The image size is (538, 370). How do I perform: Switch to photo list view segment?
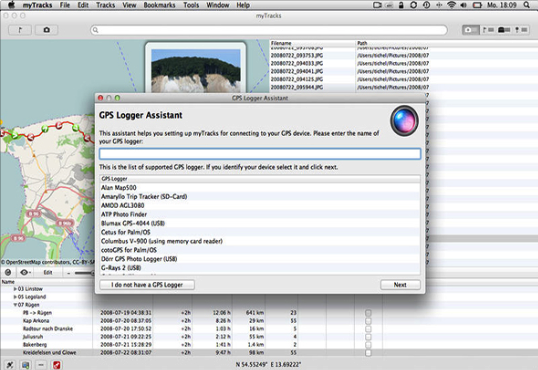coord(470,30)
